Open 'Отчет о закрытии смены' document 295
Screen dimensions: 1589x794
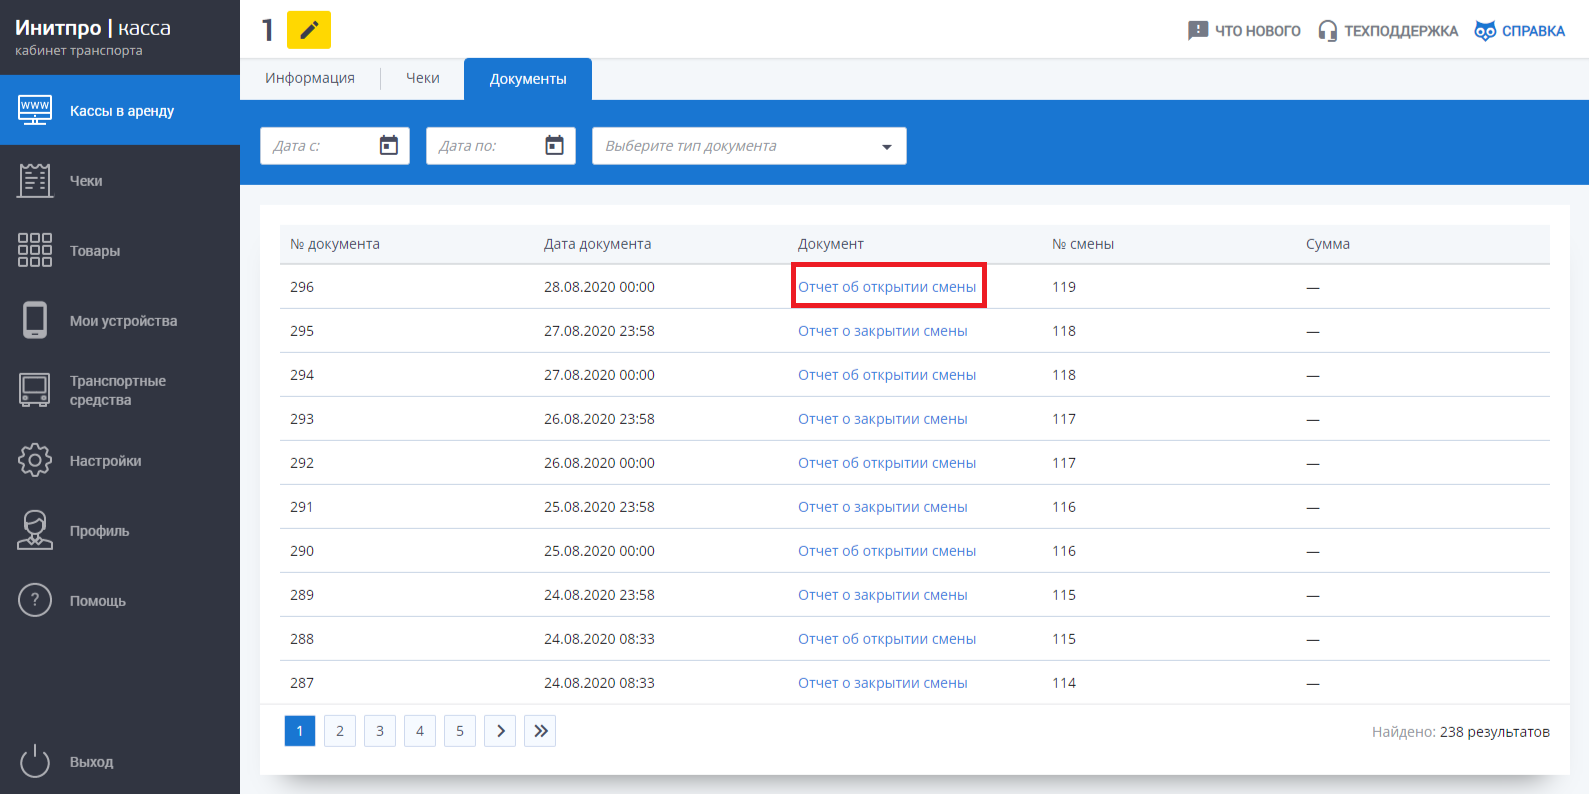click(x=882, y=331)
